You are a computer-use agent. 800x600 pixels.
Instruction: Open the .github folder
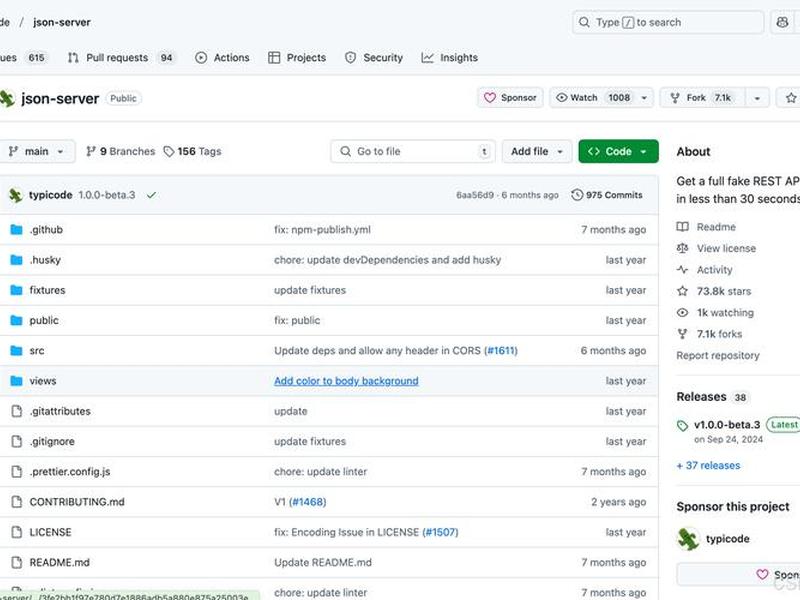point(46,230)
